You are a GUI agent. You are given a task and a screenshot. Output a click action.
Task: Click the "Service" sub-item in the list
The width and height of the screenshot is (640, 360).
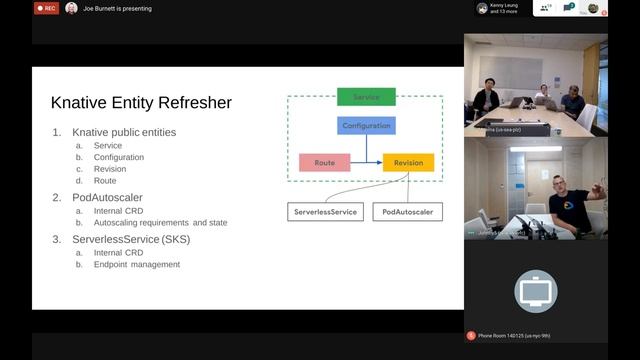pos(108,145)
